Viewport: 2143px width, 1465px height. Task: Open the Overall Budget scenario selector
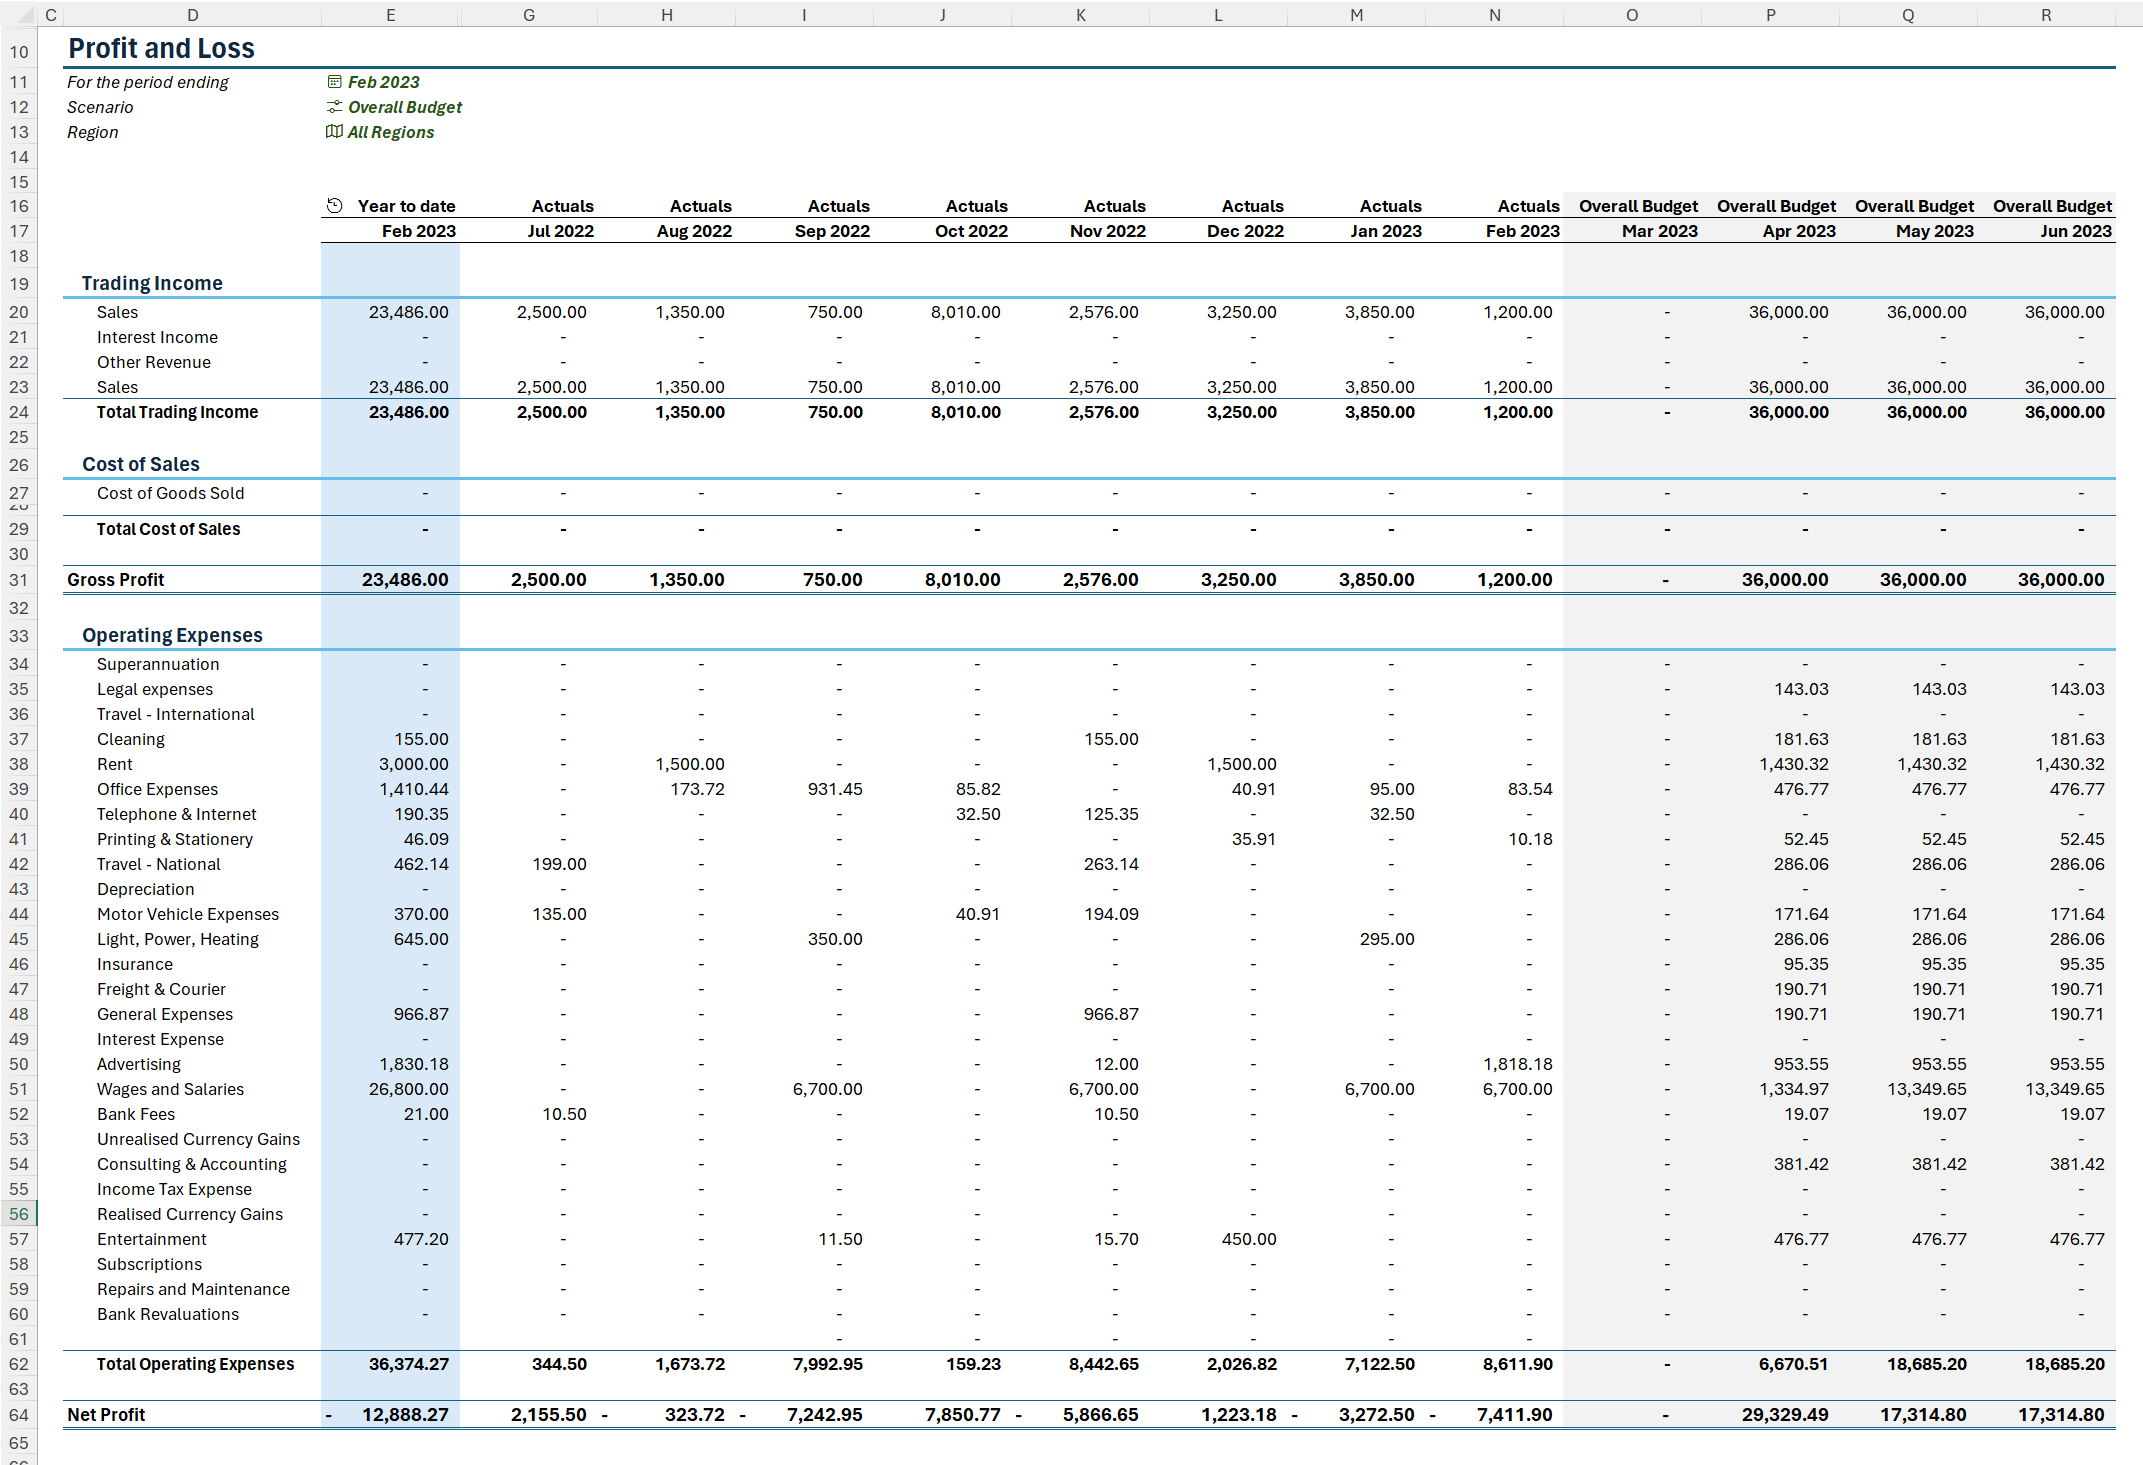(x=404, y=107)
